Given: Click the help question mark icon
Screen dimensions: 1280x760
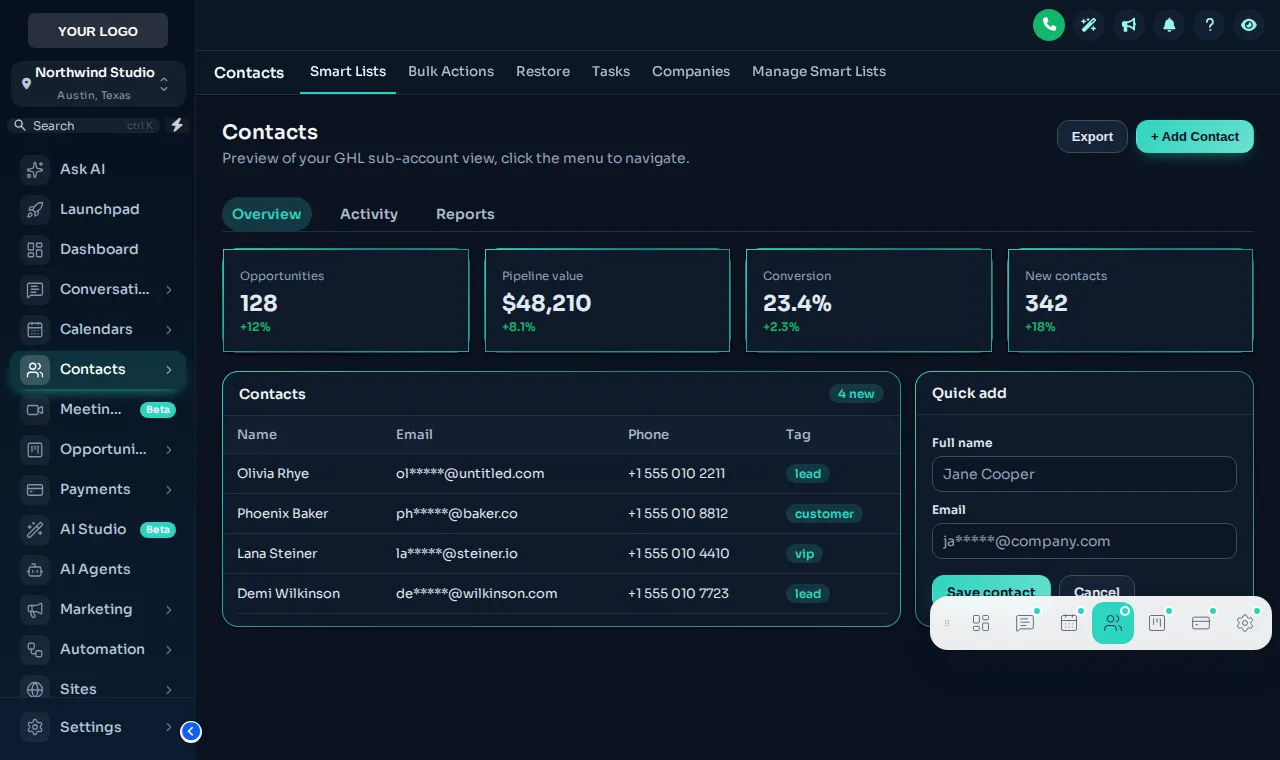Looking at the screenshot, I should coord(1209,25).
